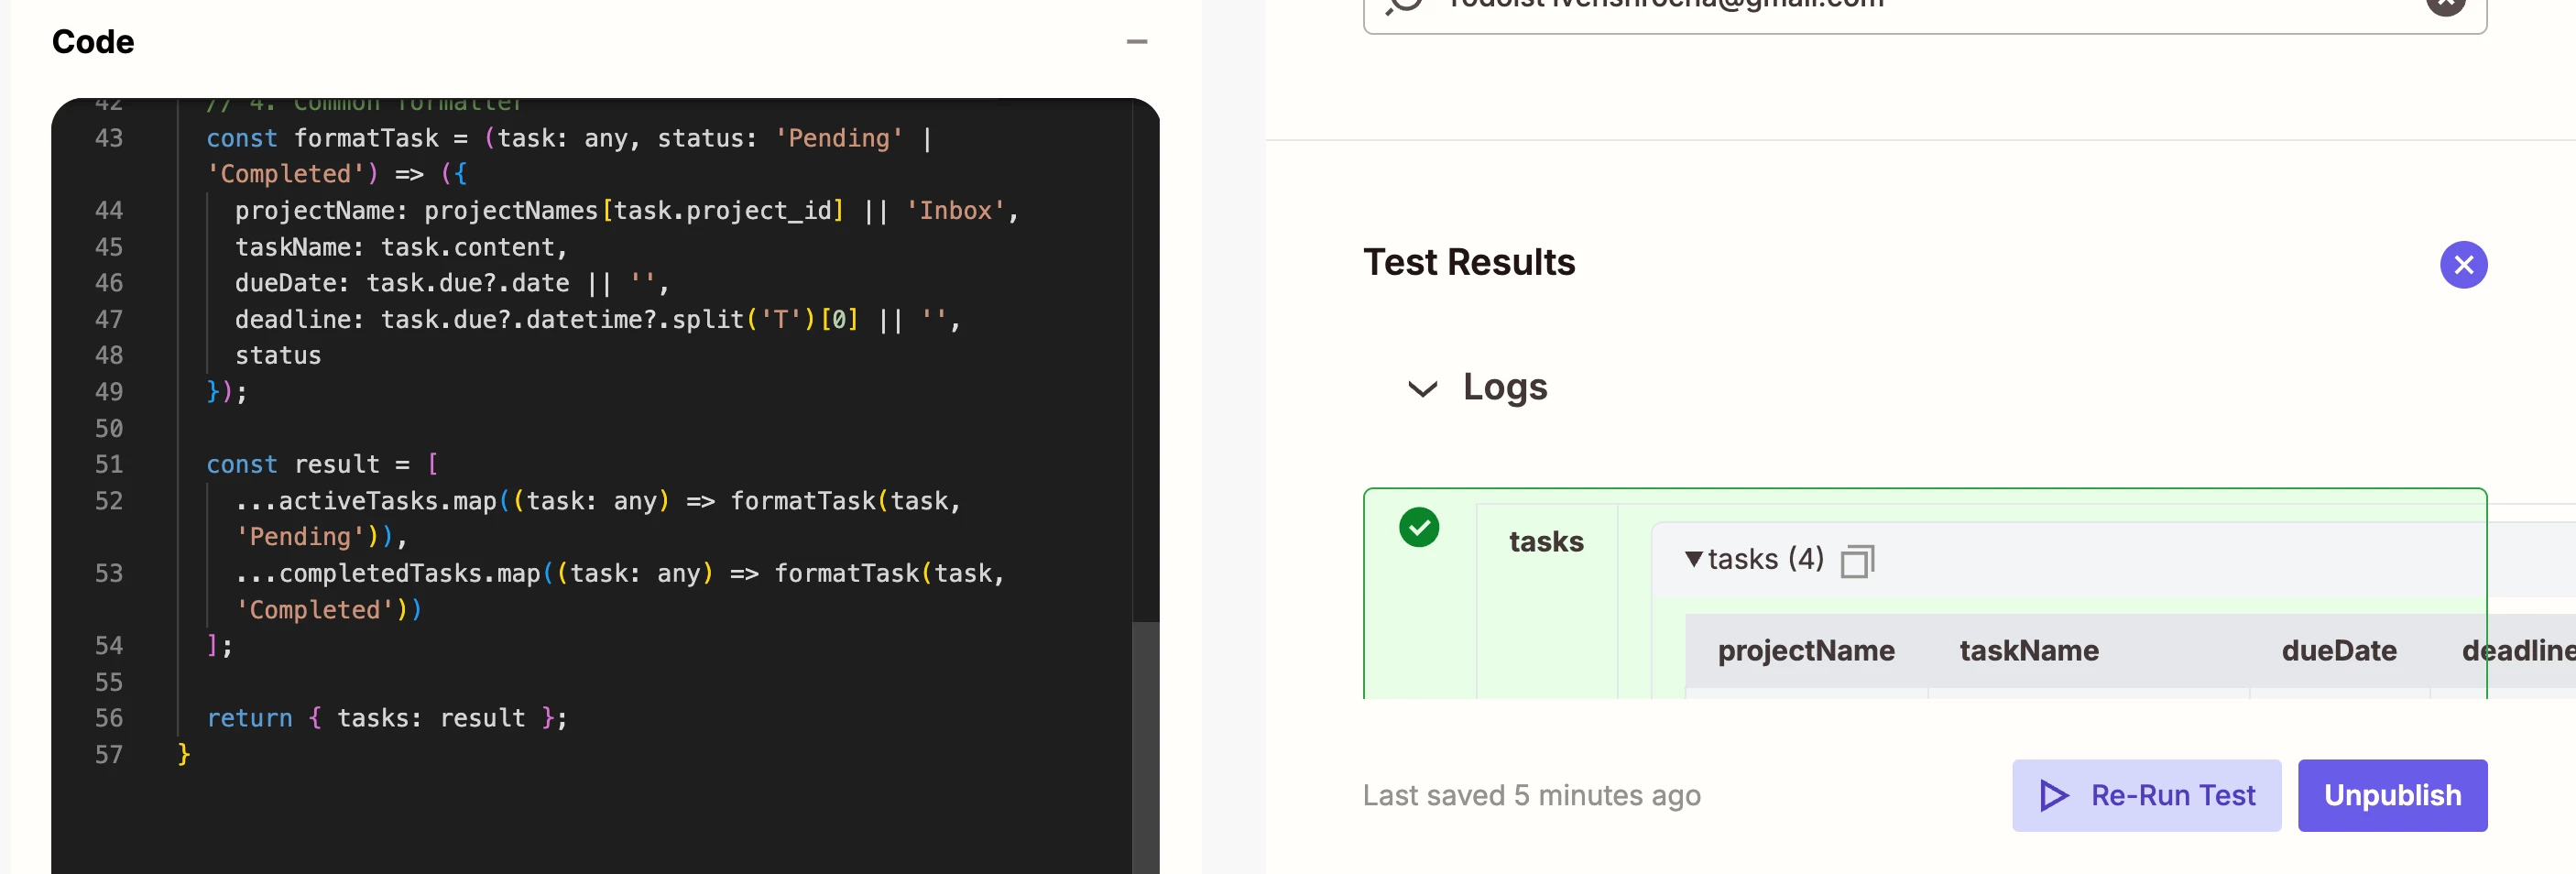Click the green success checkmark icon
Viewport: 2576px width, 874px height.
coord(1418,527)
